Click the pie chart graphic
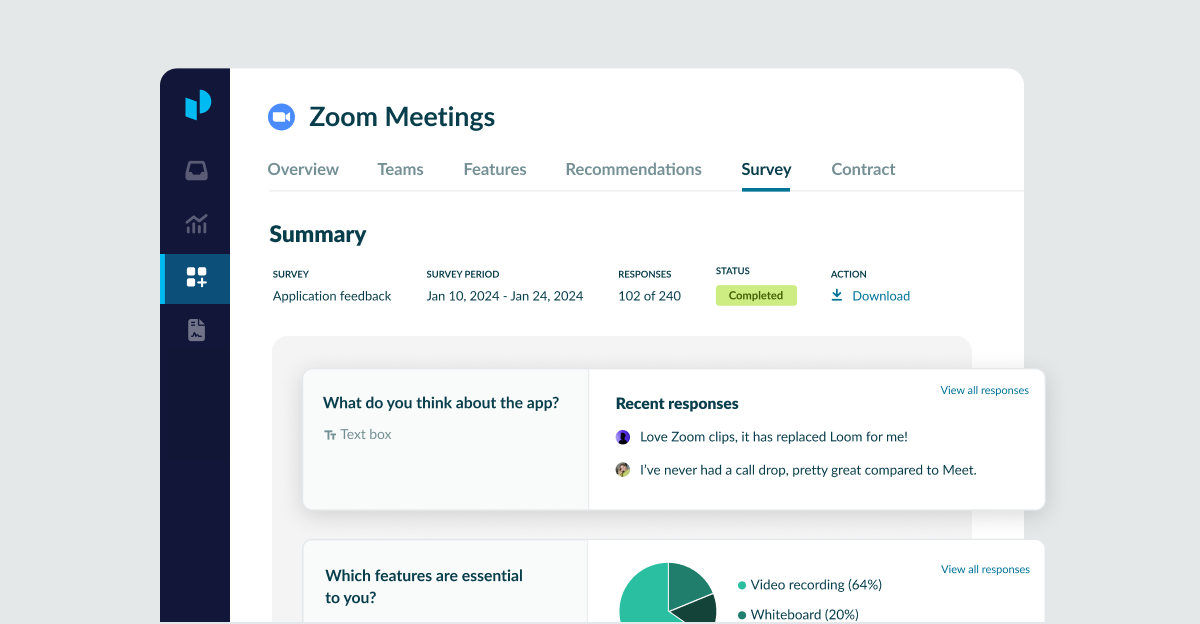 click(x=667, y=594)
